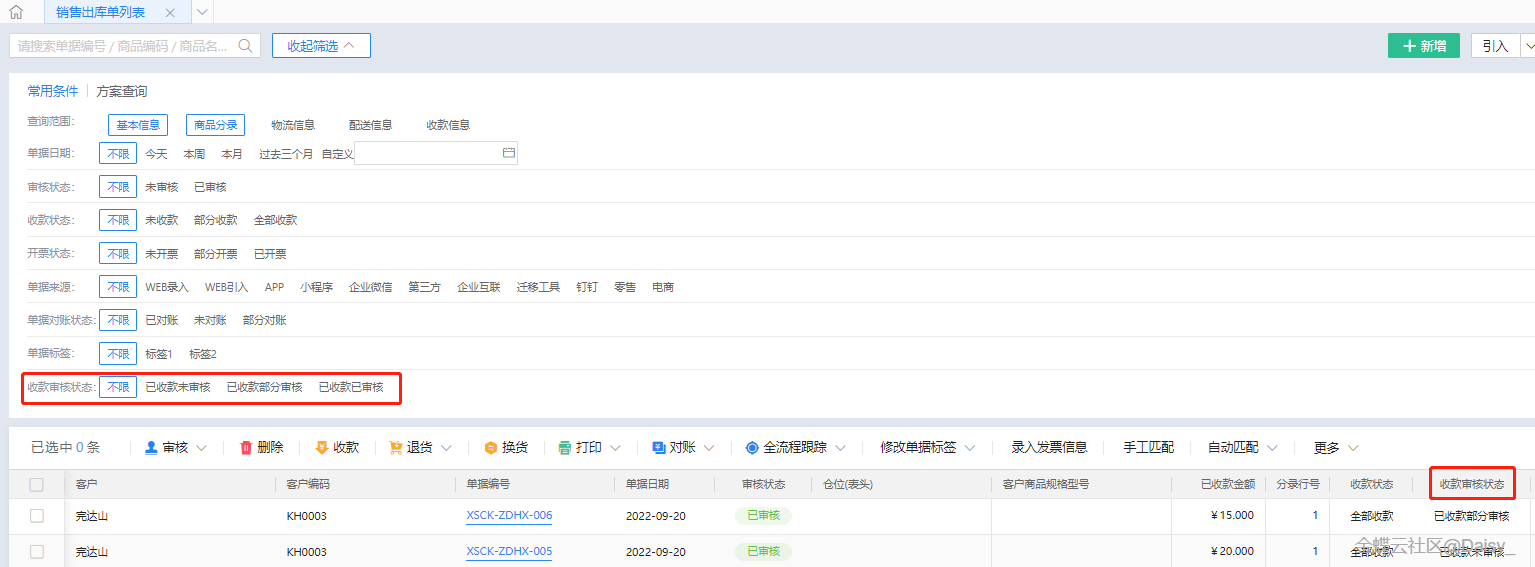Image resolution: width=1535 pixels, height=567 pixels.
Task: Select 过去三个月 for 单据日期
Action: tap(286, 154)
